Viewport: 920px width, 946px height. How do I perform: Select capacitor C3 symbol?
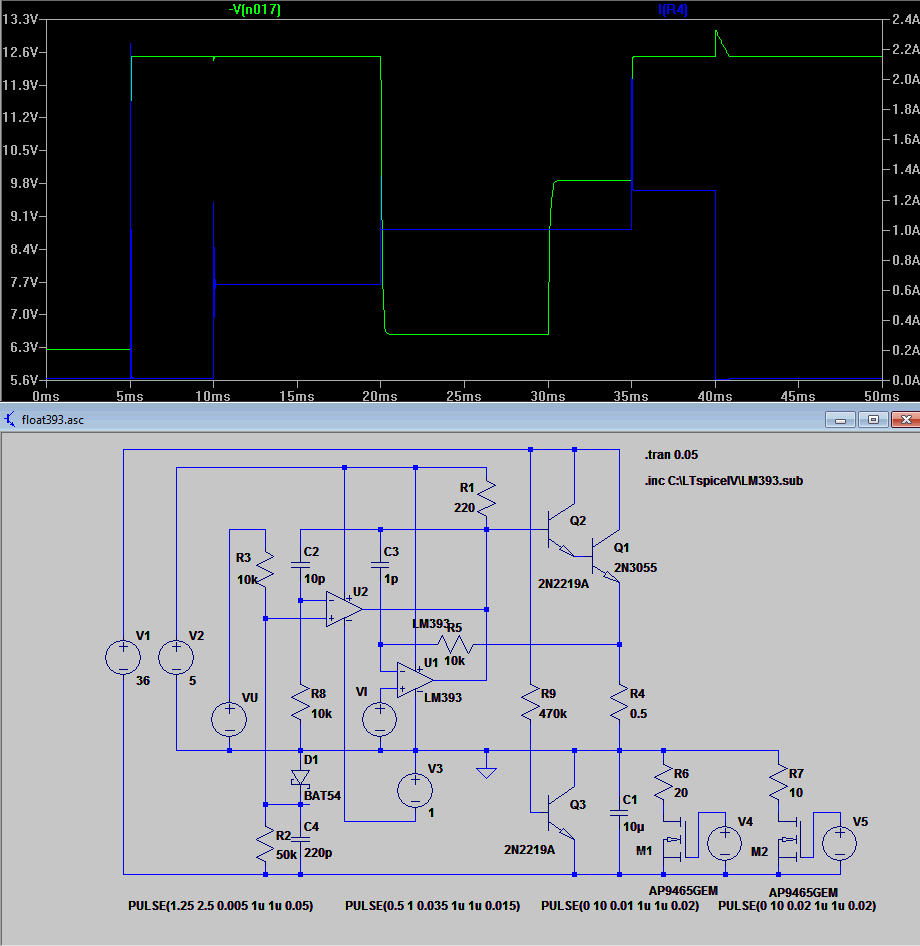pos(380,565)
